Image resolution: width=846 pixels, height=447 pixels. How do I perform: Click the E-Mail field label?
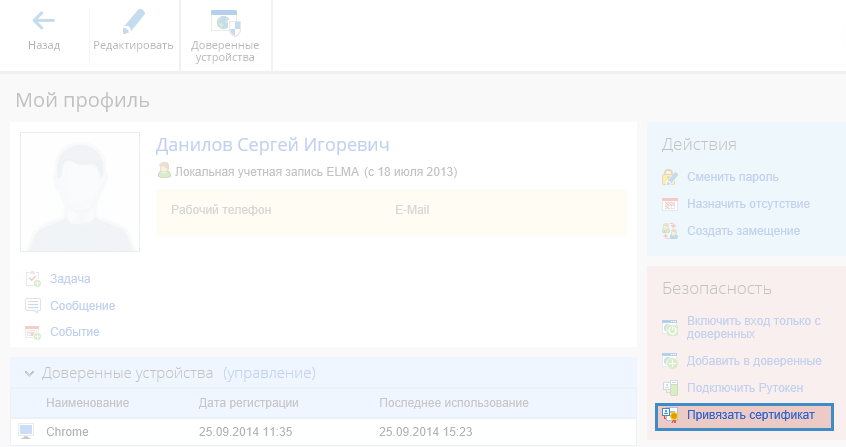click(x=412, y=209)
